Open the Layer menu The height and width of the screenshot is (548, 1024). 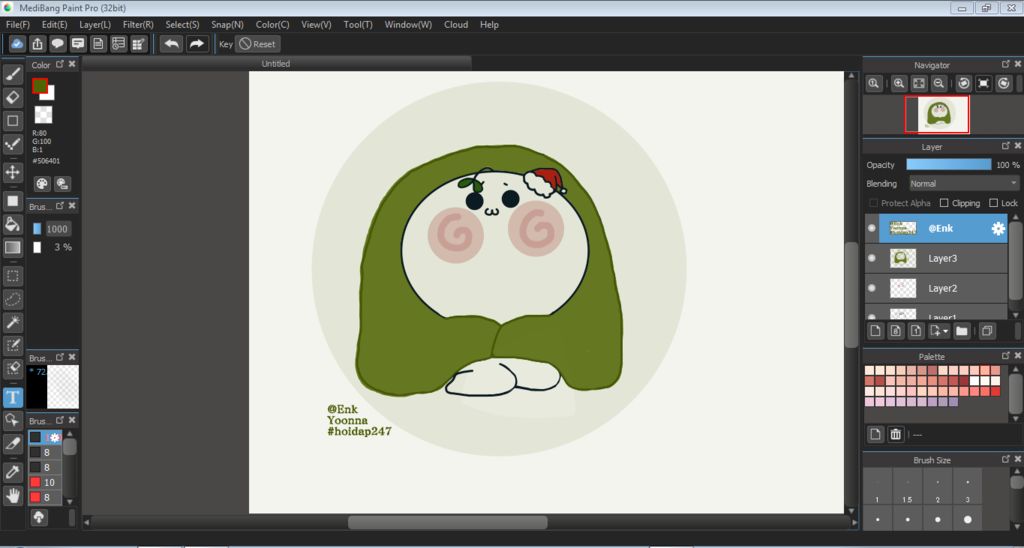(x=95, y=25)
